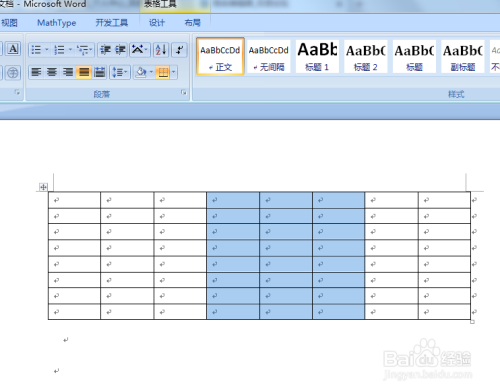The height and width of the screenshot is (392, 500).
Task: Apply distributed alignment
Action: 99,72
